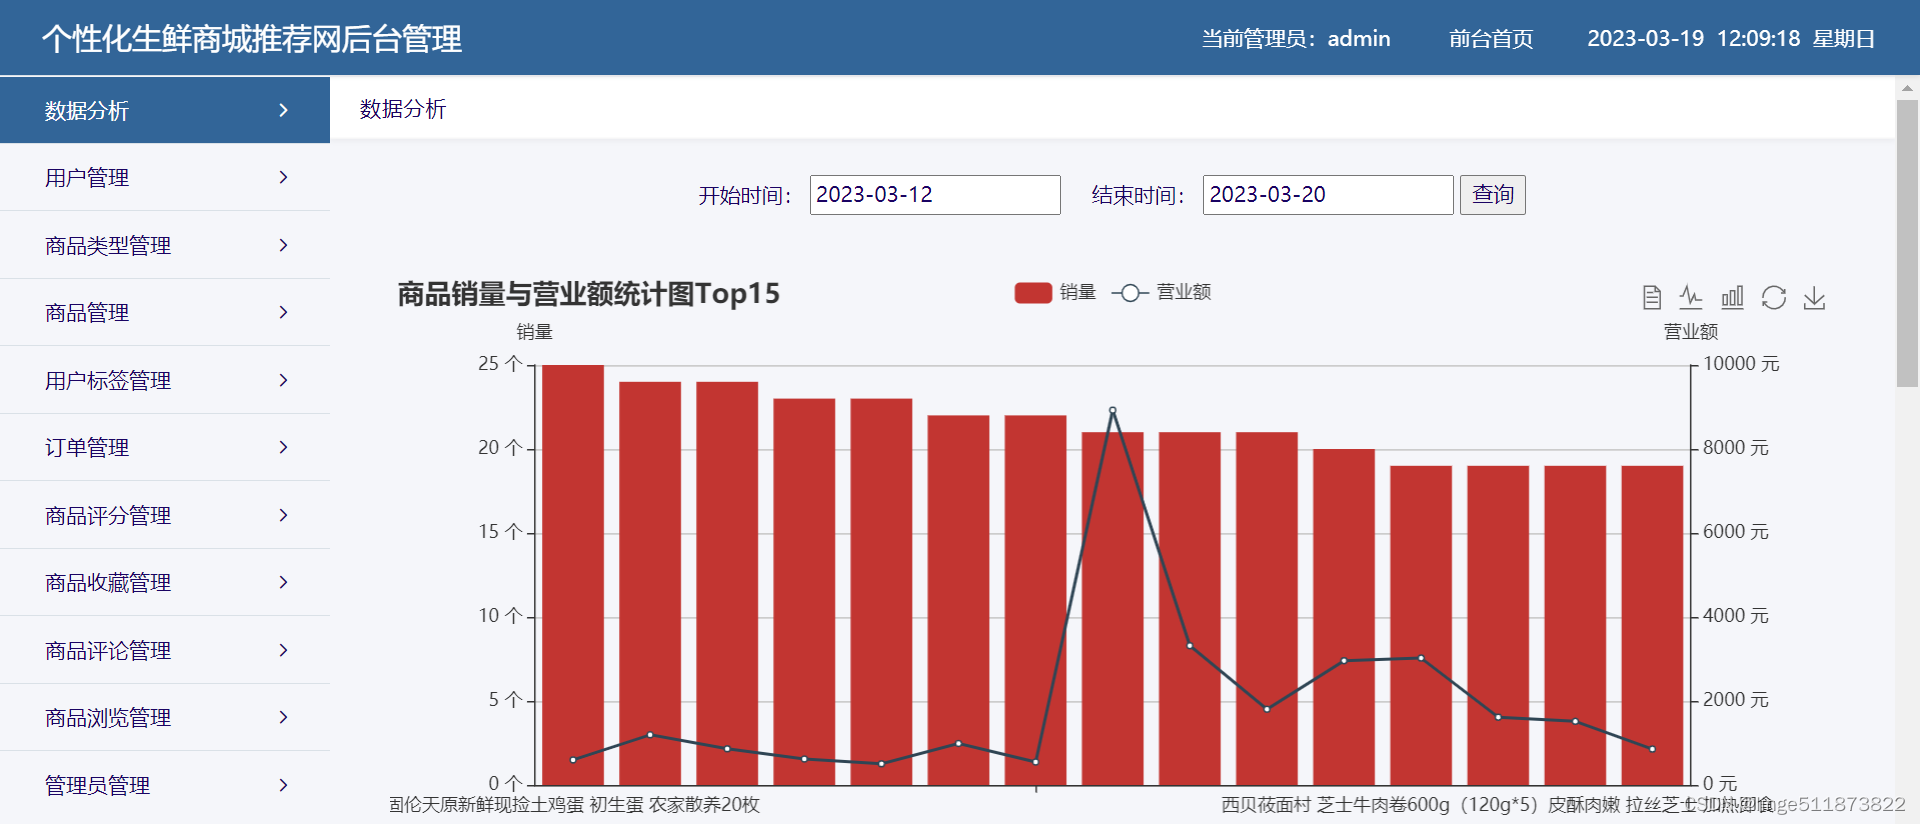Go to 前台首页 link
1920x824 pixels.
(1491, 38)
